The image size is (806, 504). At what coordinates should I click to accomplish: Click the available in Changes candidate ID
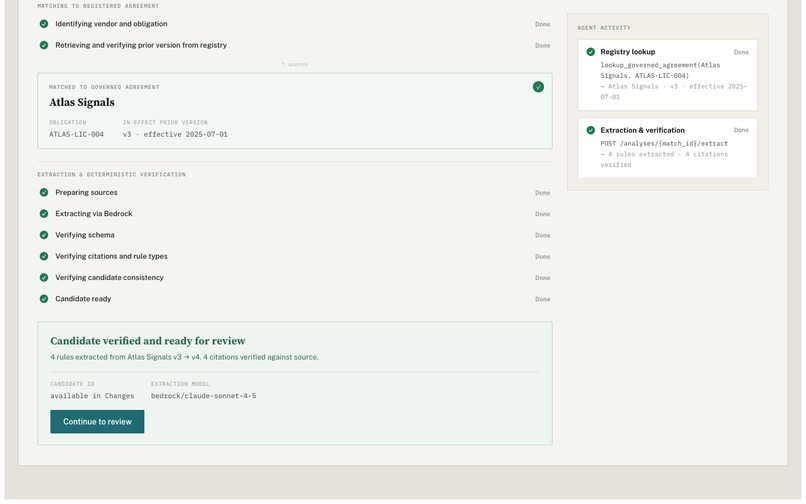click(x=92, y=395)
